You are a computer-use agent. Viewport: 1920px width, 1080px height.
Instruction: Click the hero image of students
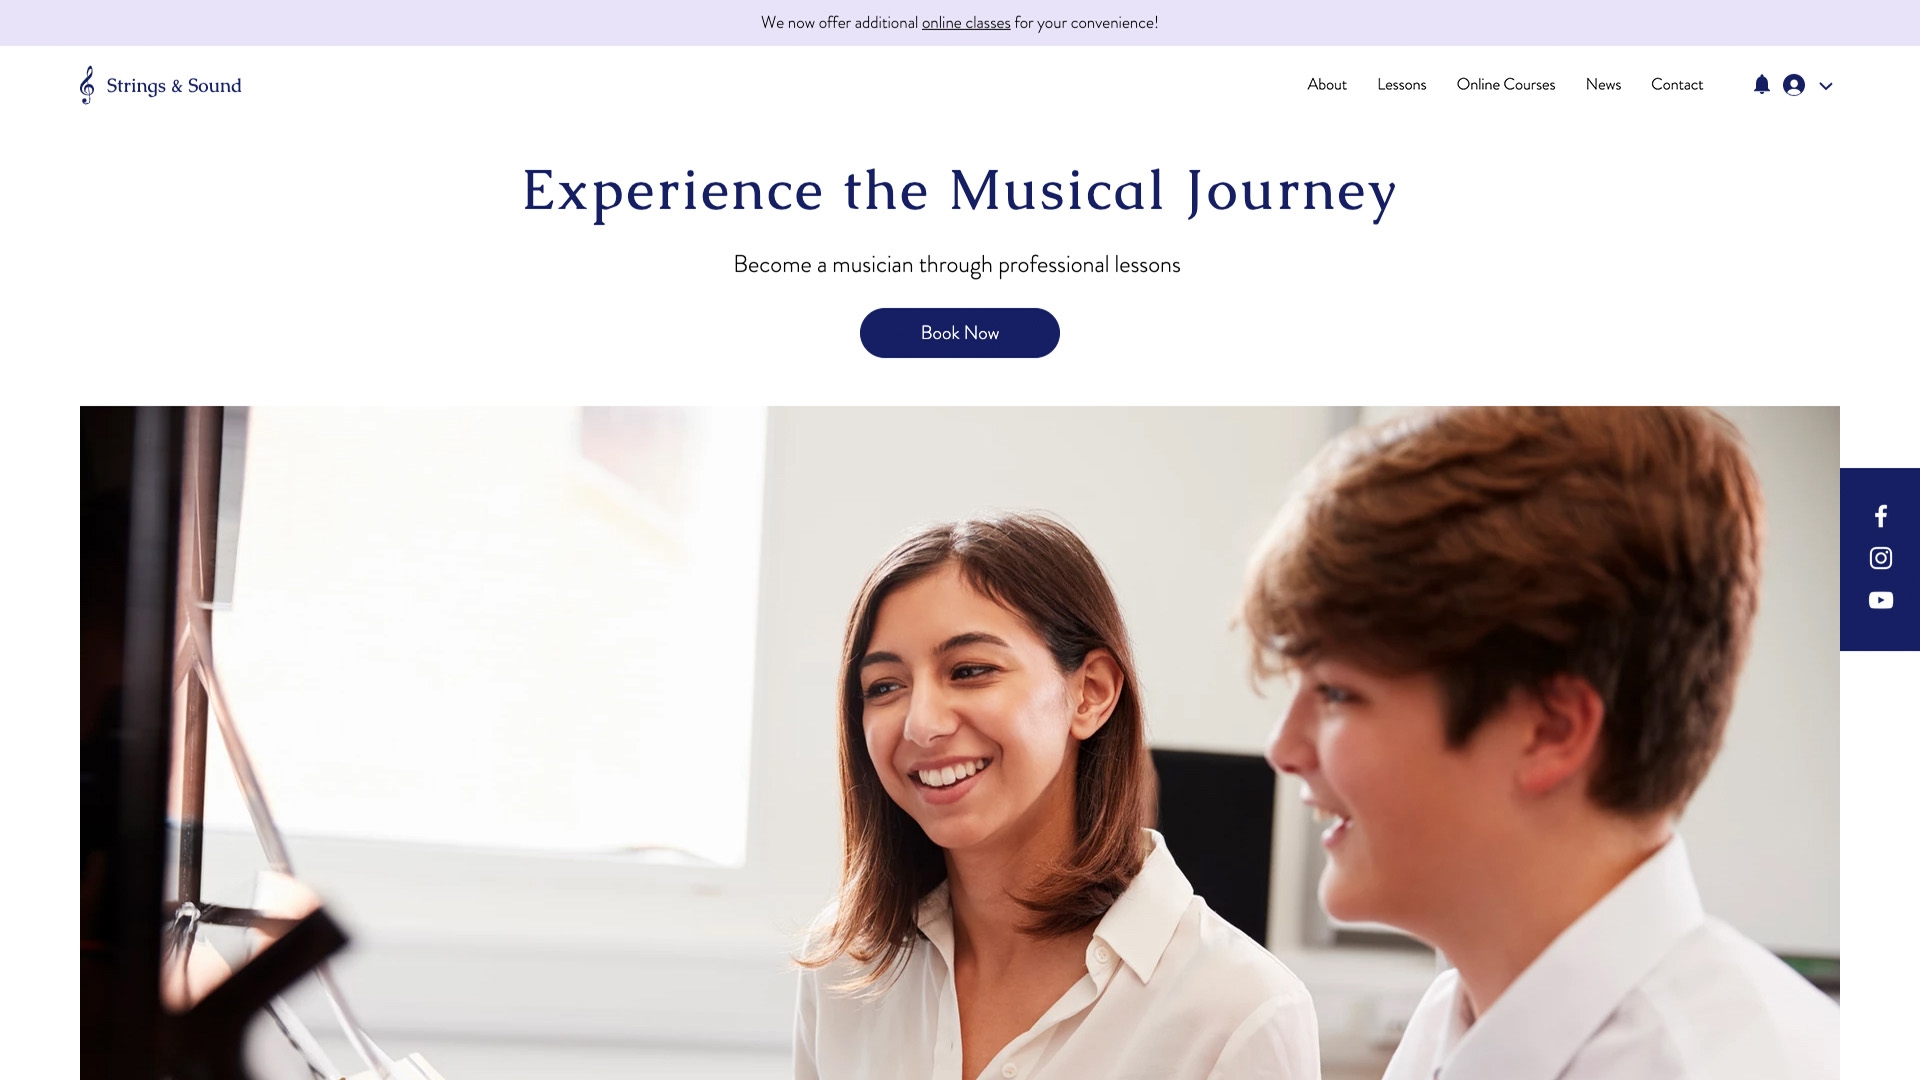[959, 742]
